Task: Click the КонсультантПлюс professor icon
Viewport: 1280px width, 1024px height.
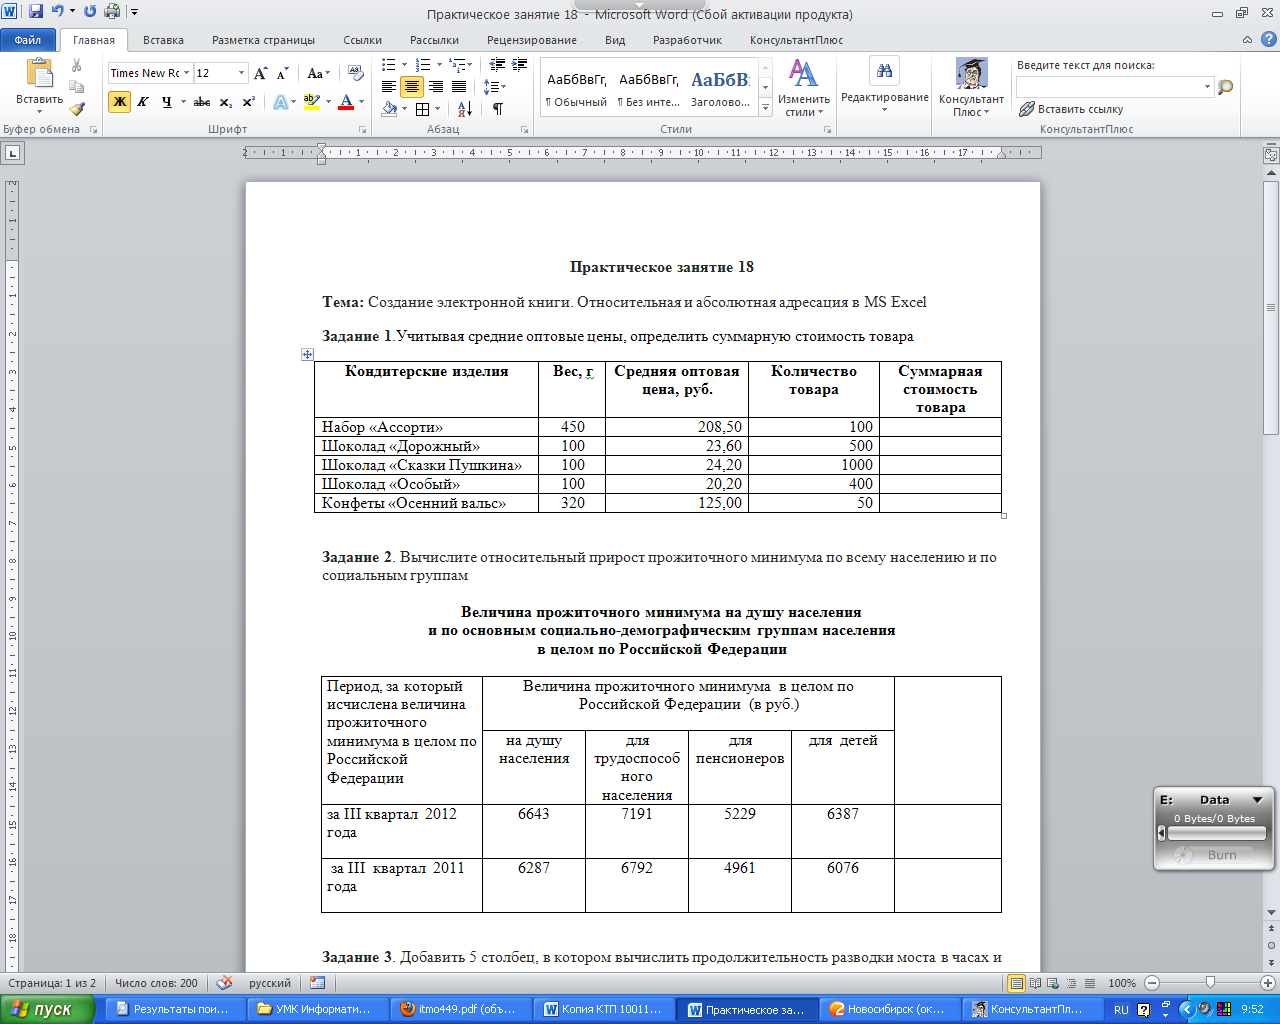Action: [x=971, y=73]
